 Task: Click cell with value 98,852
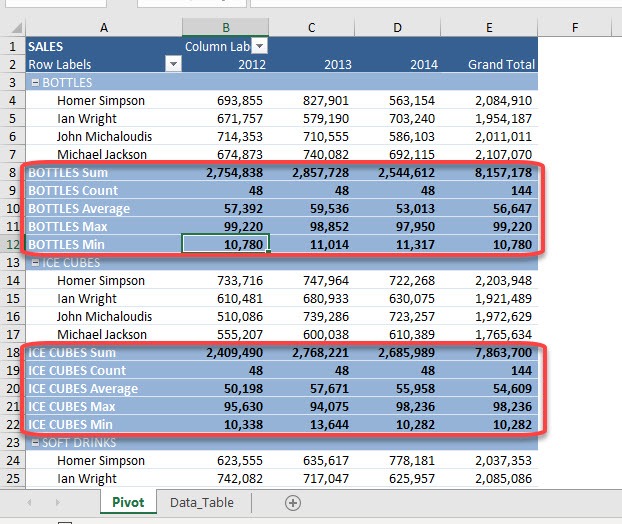311,226
